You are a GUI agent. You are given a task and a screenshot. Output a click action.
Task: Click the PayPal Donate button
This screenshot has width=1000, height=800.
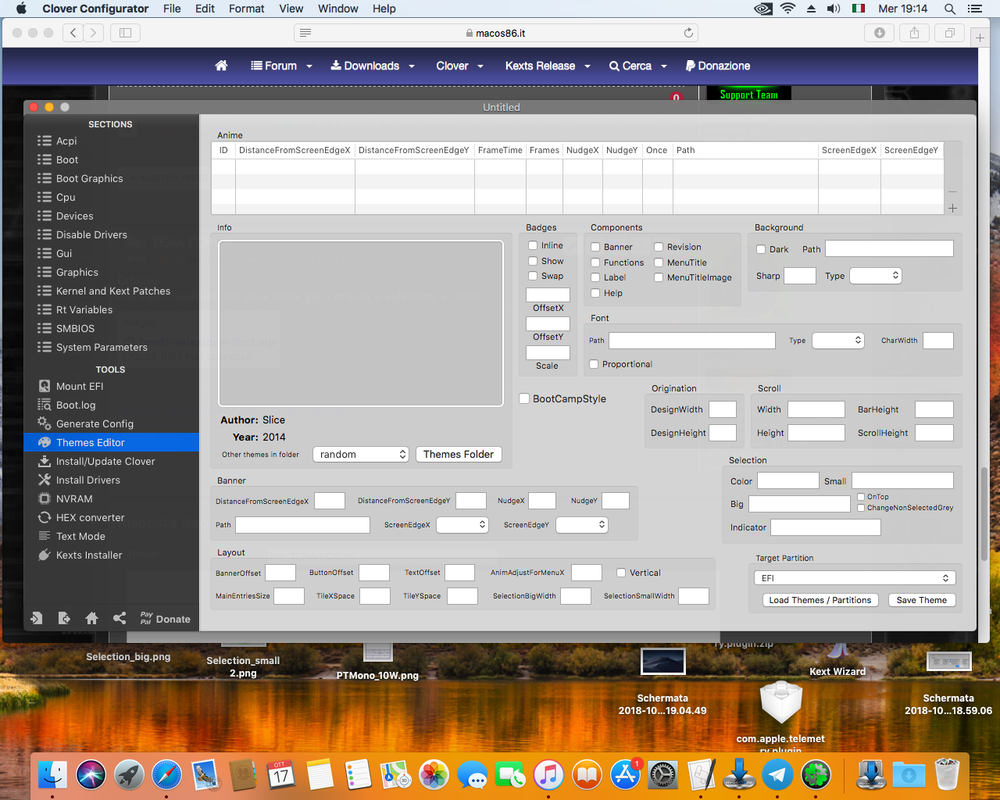click(x=165, y=619)
